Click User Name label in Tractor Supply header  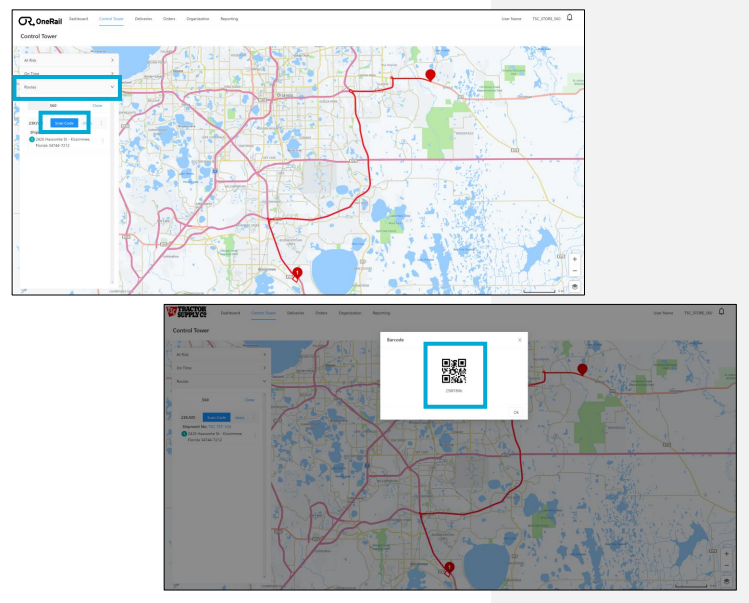coord(663,313)
